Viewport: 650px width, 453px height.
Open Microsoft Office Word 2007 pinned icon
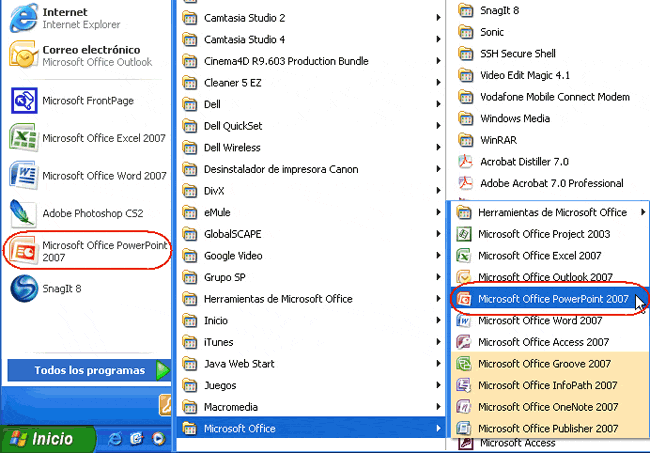coord(23,175)
